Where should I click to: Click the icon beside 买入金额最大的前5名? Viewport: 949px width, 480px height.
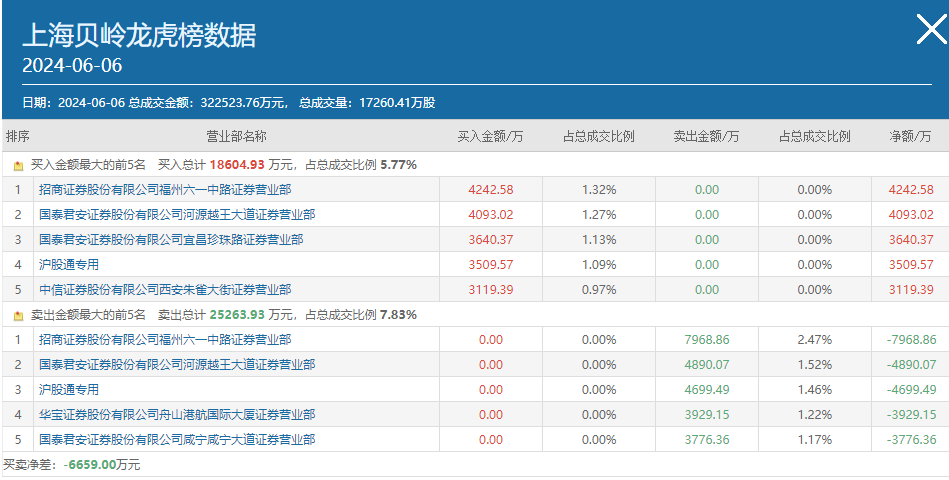coord(18,165)
